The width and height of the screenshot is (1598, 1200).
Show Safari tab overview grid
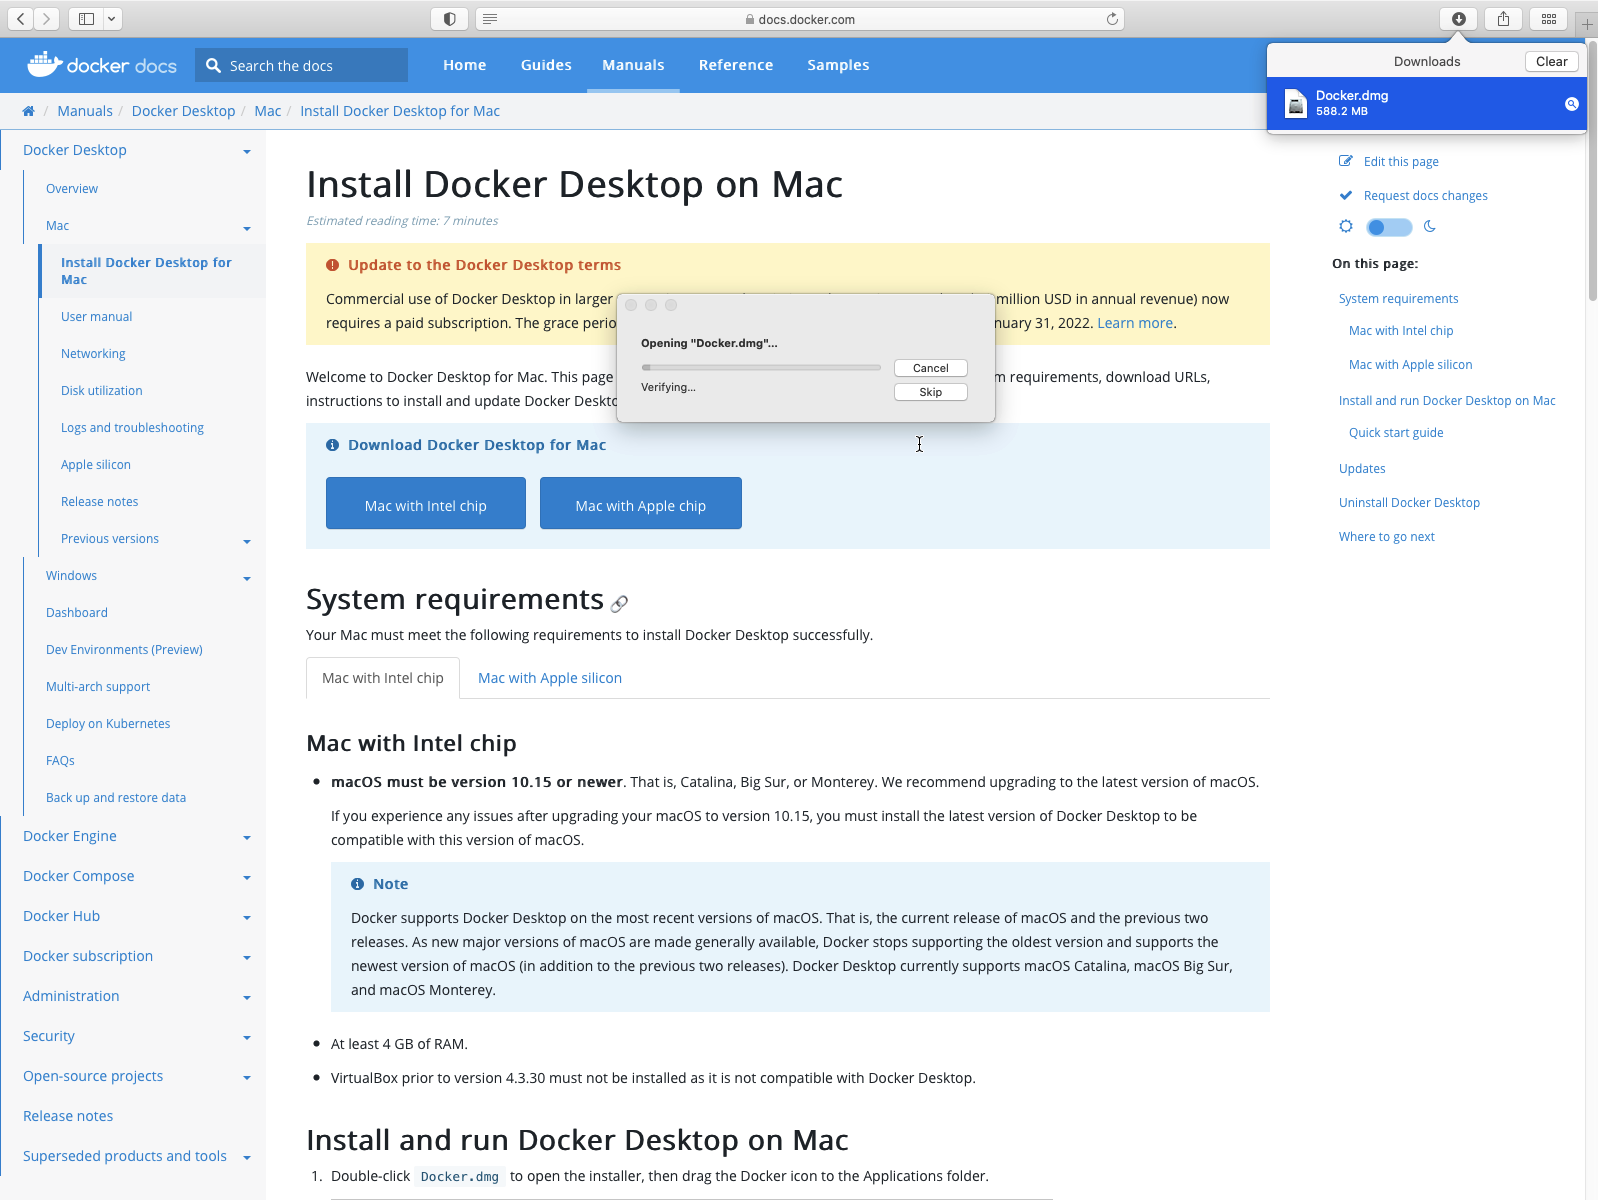pos(1548,19)
